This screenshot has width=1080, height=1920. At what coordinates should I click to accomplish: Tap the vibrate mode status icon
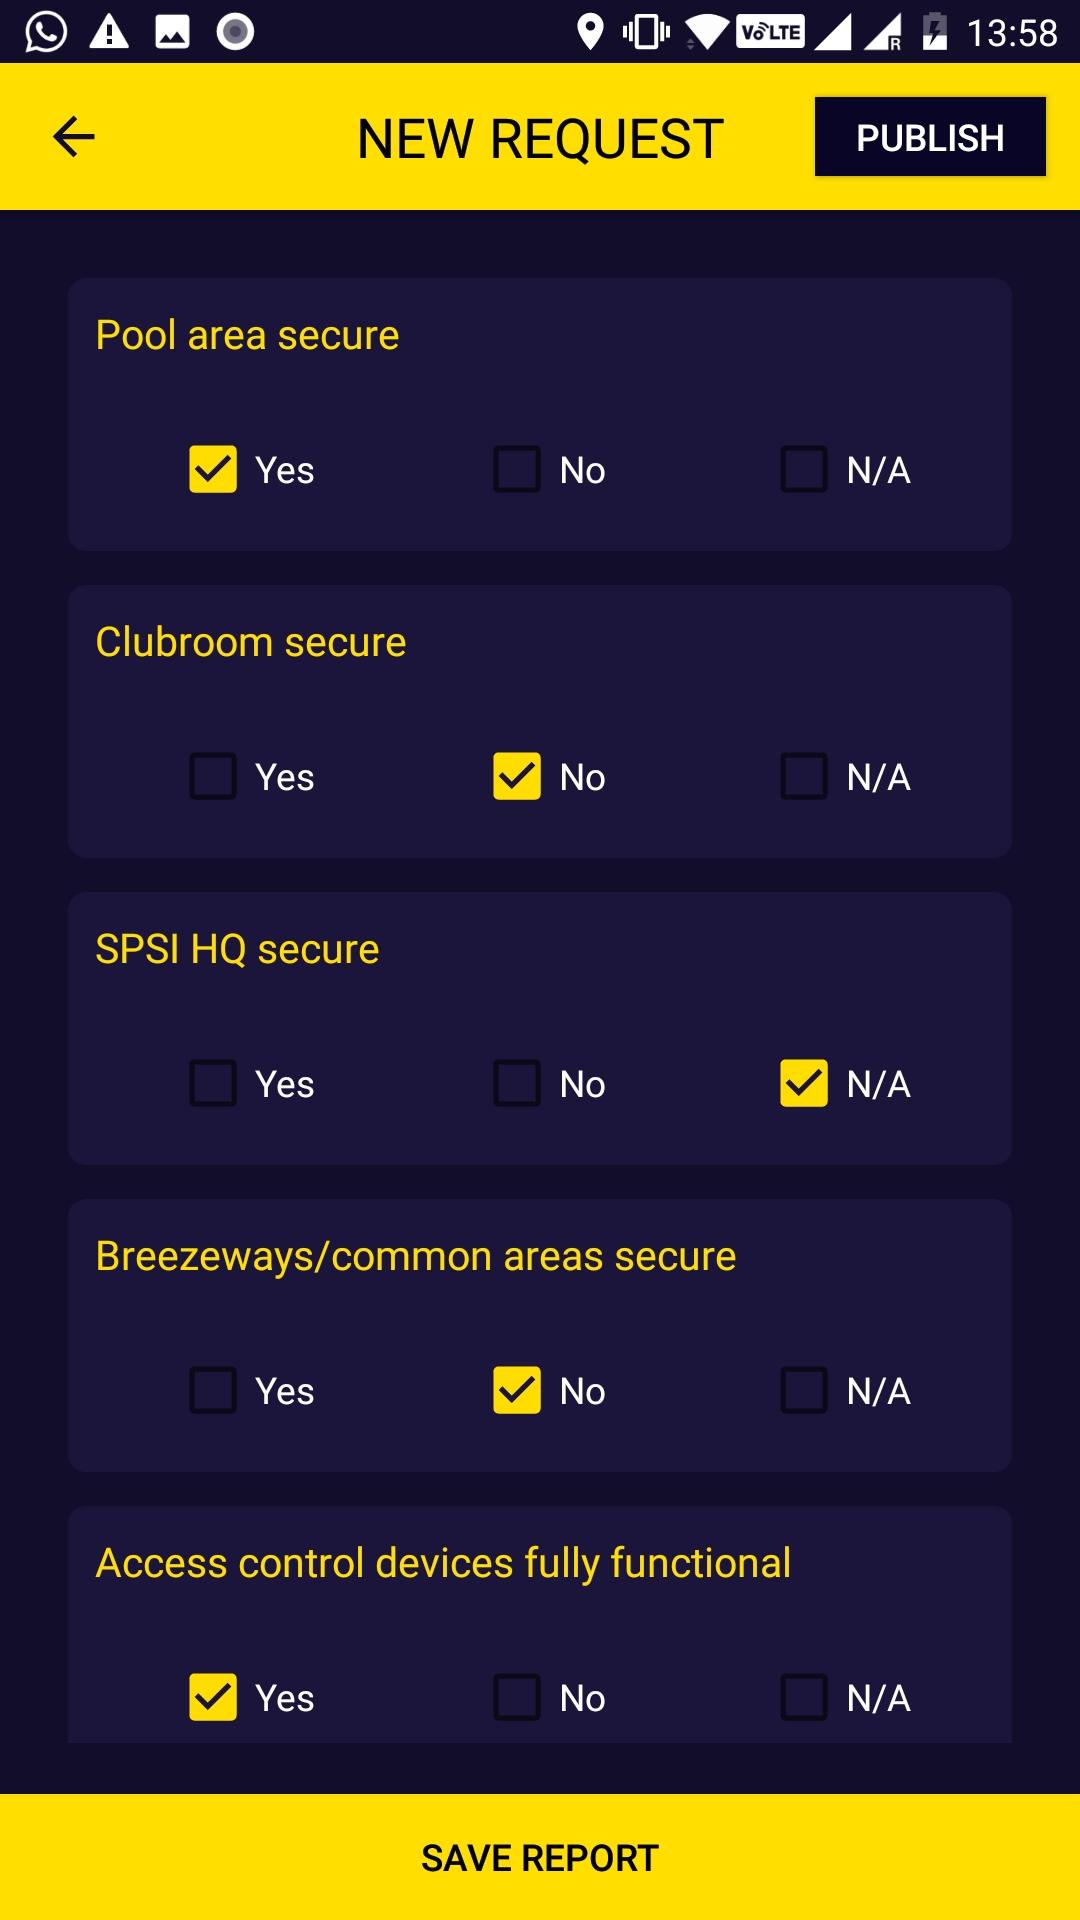(646, 32)
